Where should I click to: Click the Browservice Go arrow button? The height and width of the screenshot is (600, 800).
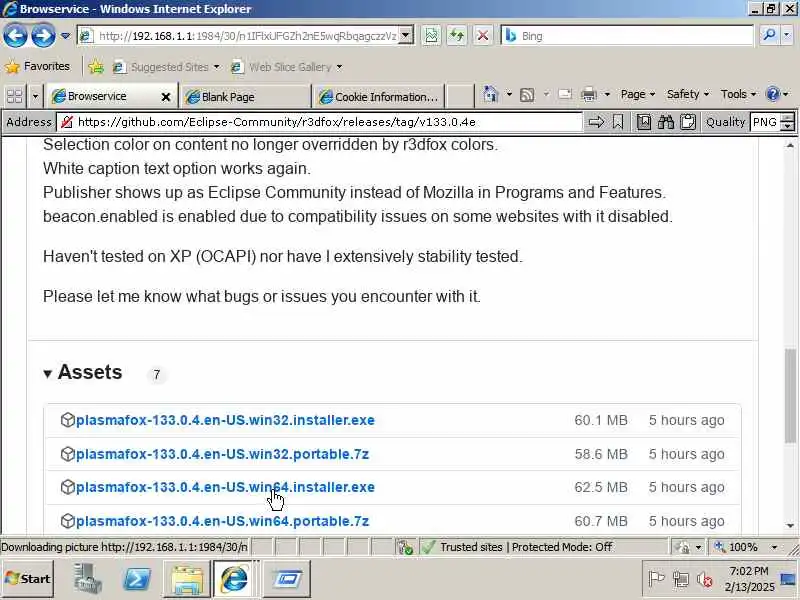tap(596, 122)
